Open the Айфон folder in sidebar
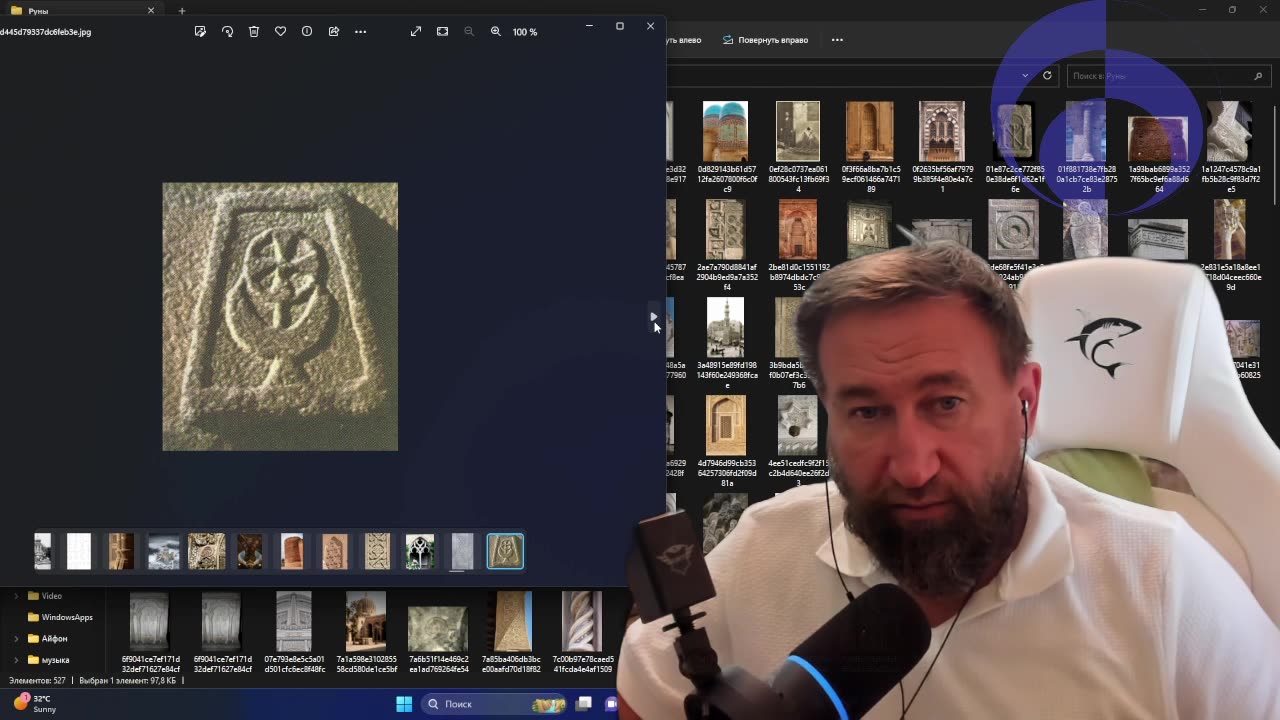The width and height of the screenshot is (1280, 720). click(x=48, y=638)
